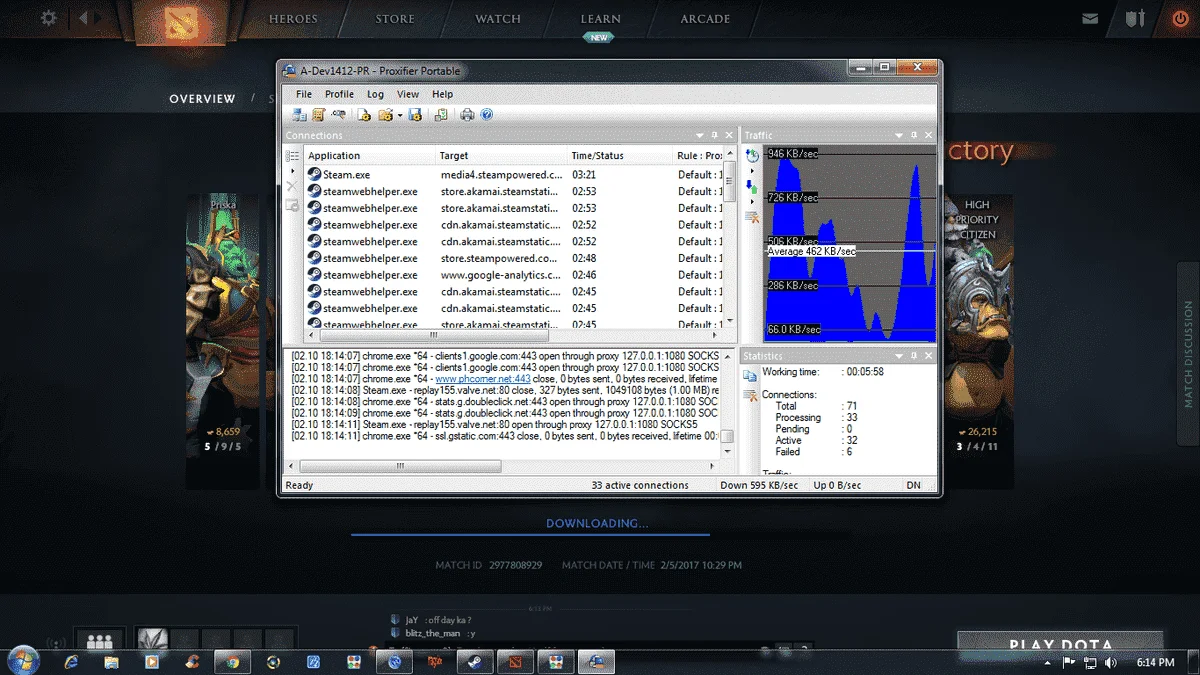This screenshot has height=675, width=1200.
Task: Toggle auto-hide pin on Connections panel
Action: [x=714, y=135]
